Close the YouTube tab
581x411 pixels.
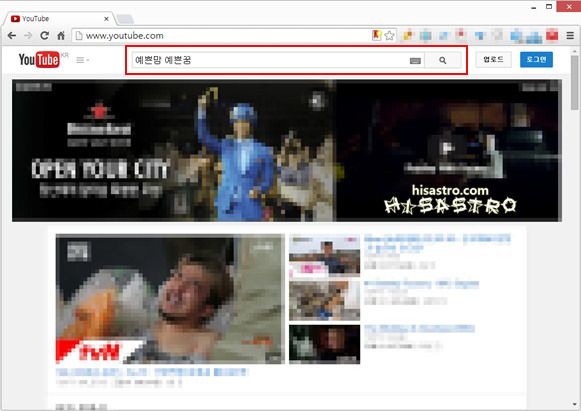(106, 19)
